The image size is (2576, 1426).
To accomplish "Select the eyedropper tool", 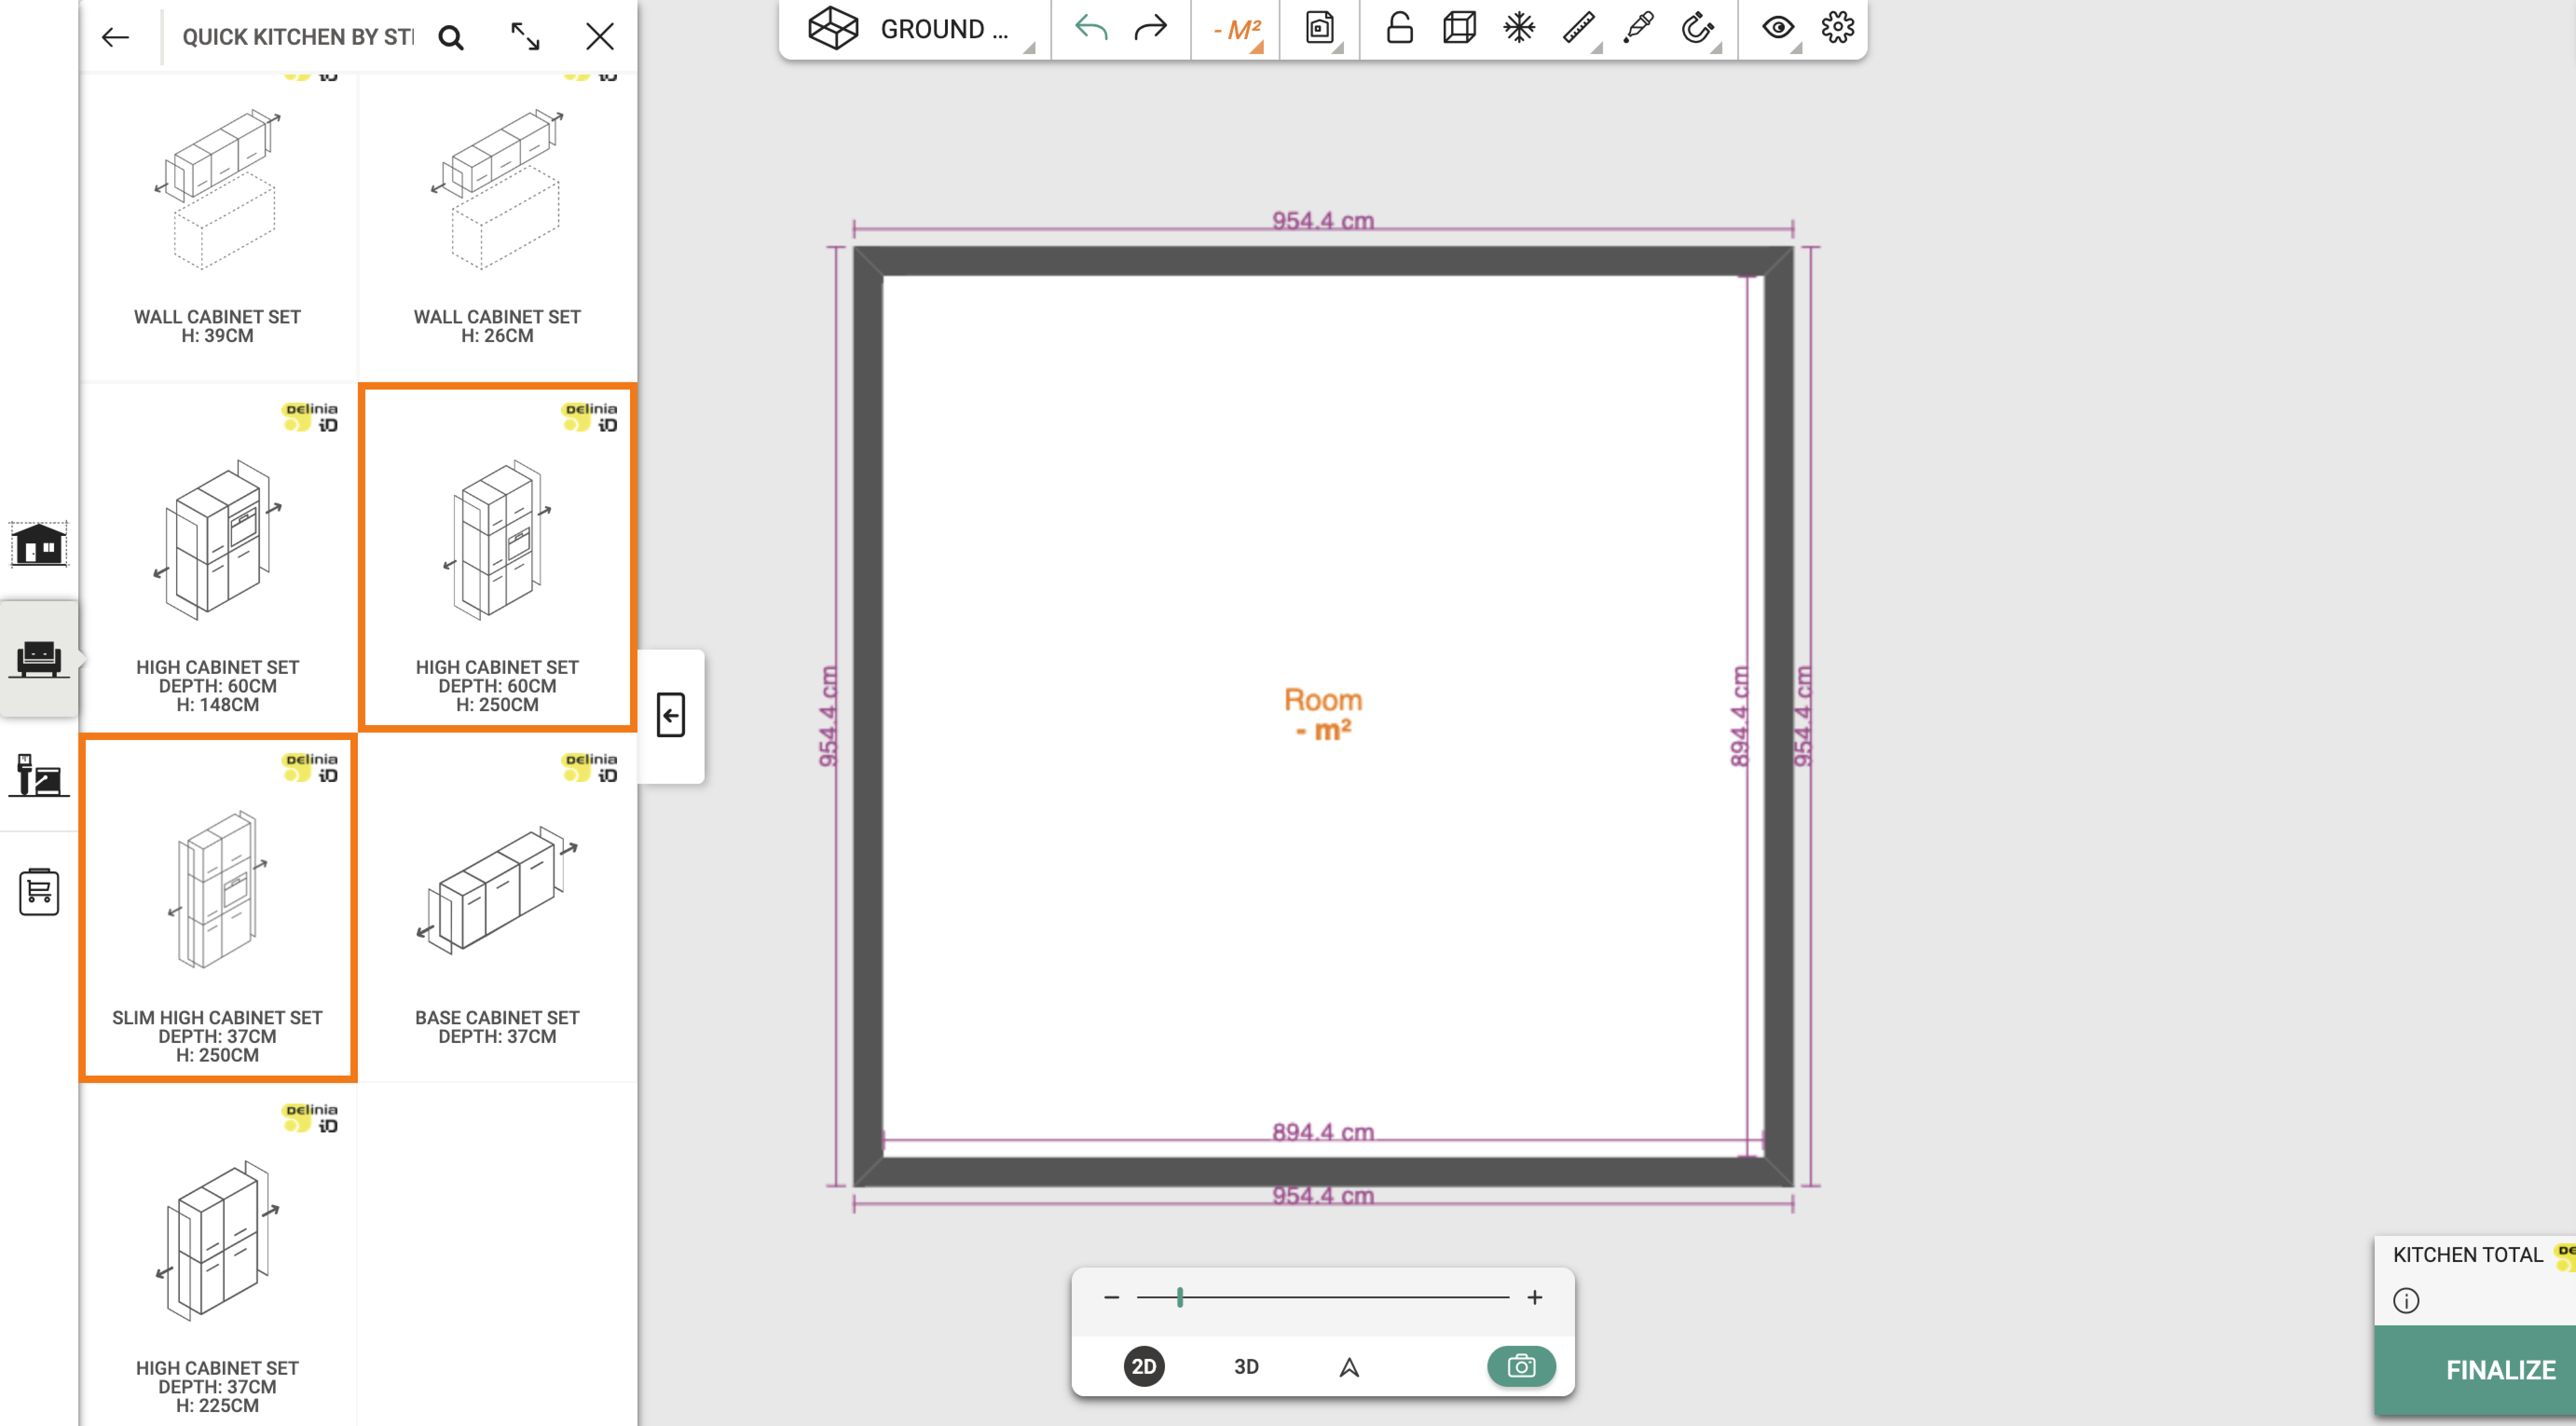I will (1638, 28).
